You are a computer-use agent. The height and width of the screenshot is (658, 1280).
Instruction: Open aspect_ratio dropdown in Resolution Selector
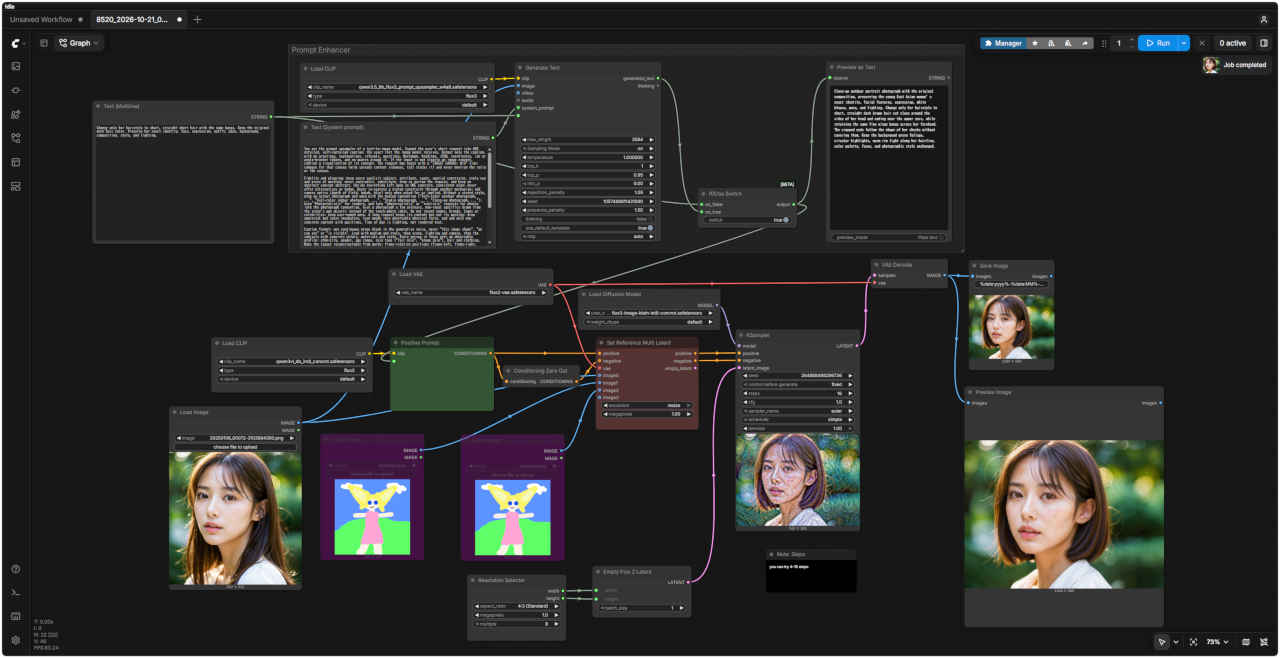click(x=516, y=605)
